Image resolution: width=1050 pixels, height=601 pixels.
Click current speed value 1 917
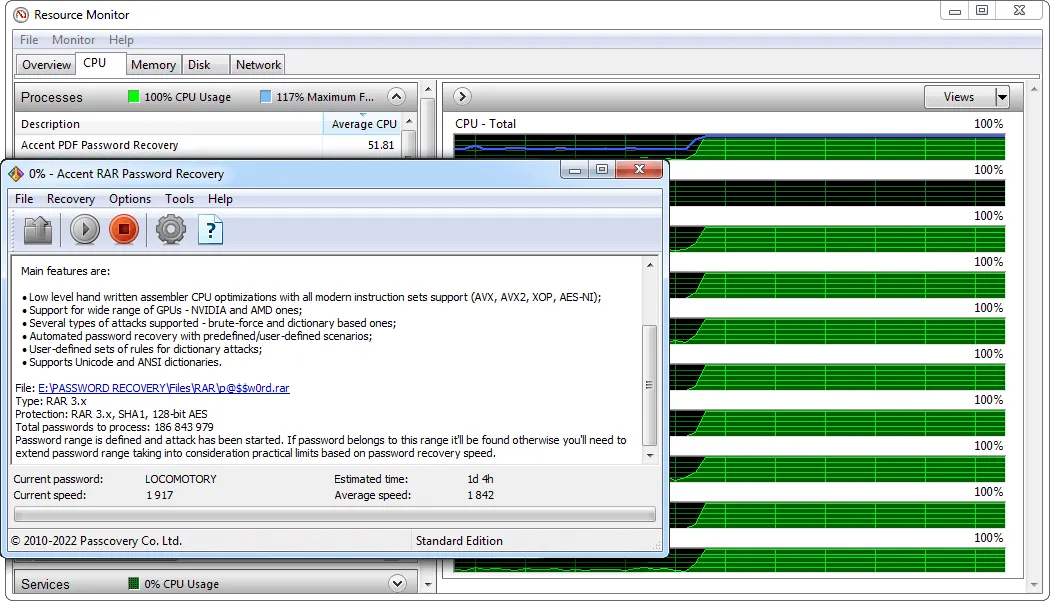[159, 495]
